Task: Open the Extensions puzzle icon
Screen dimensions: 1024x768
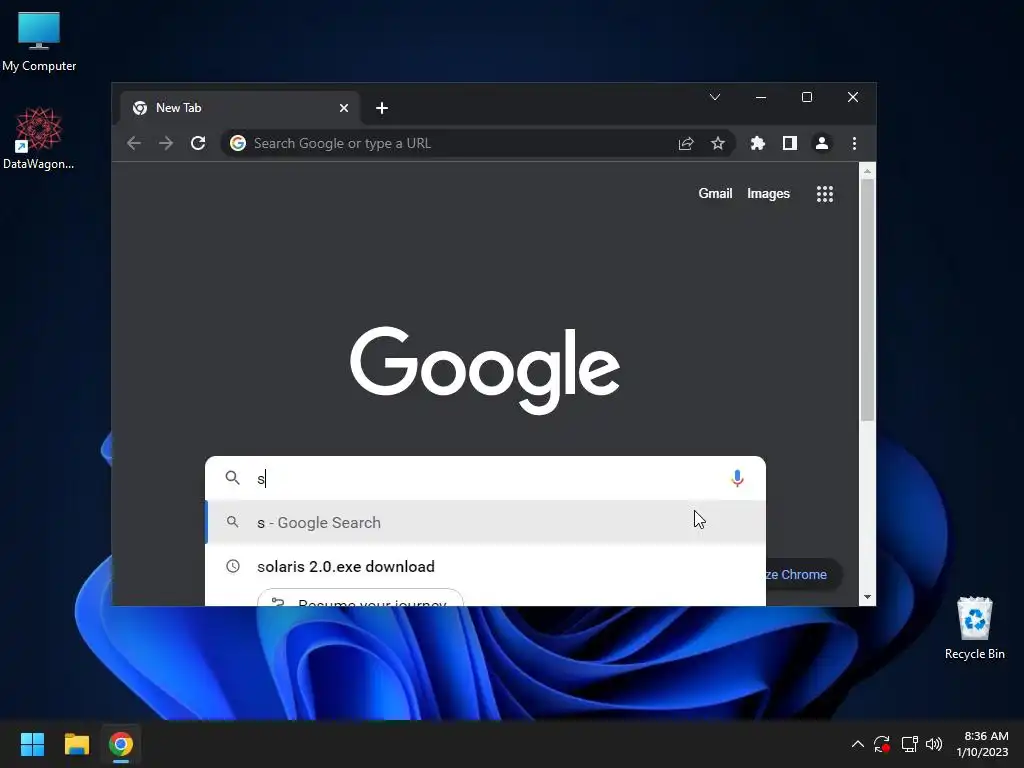Action: coord(758,143)
